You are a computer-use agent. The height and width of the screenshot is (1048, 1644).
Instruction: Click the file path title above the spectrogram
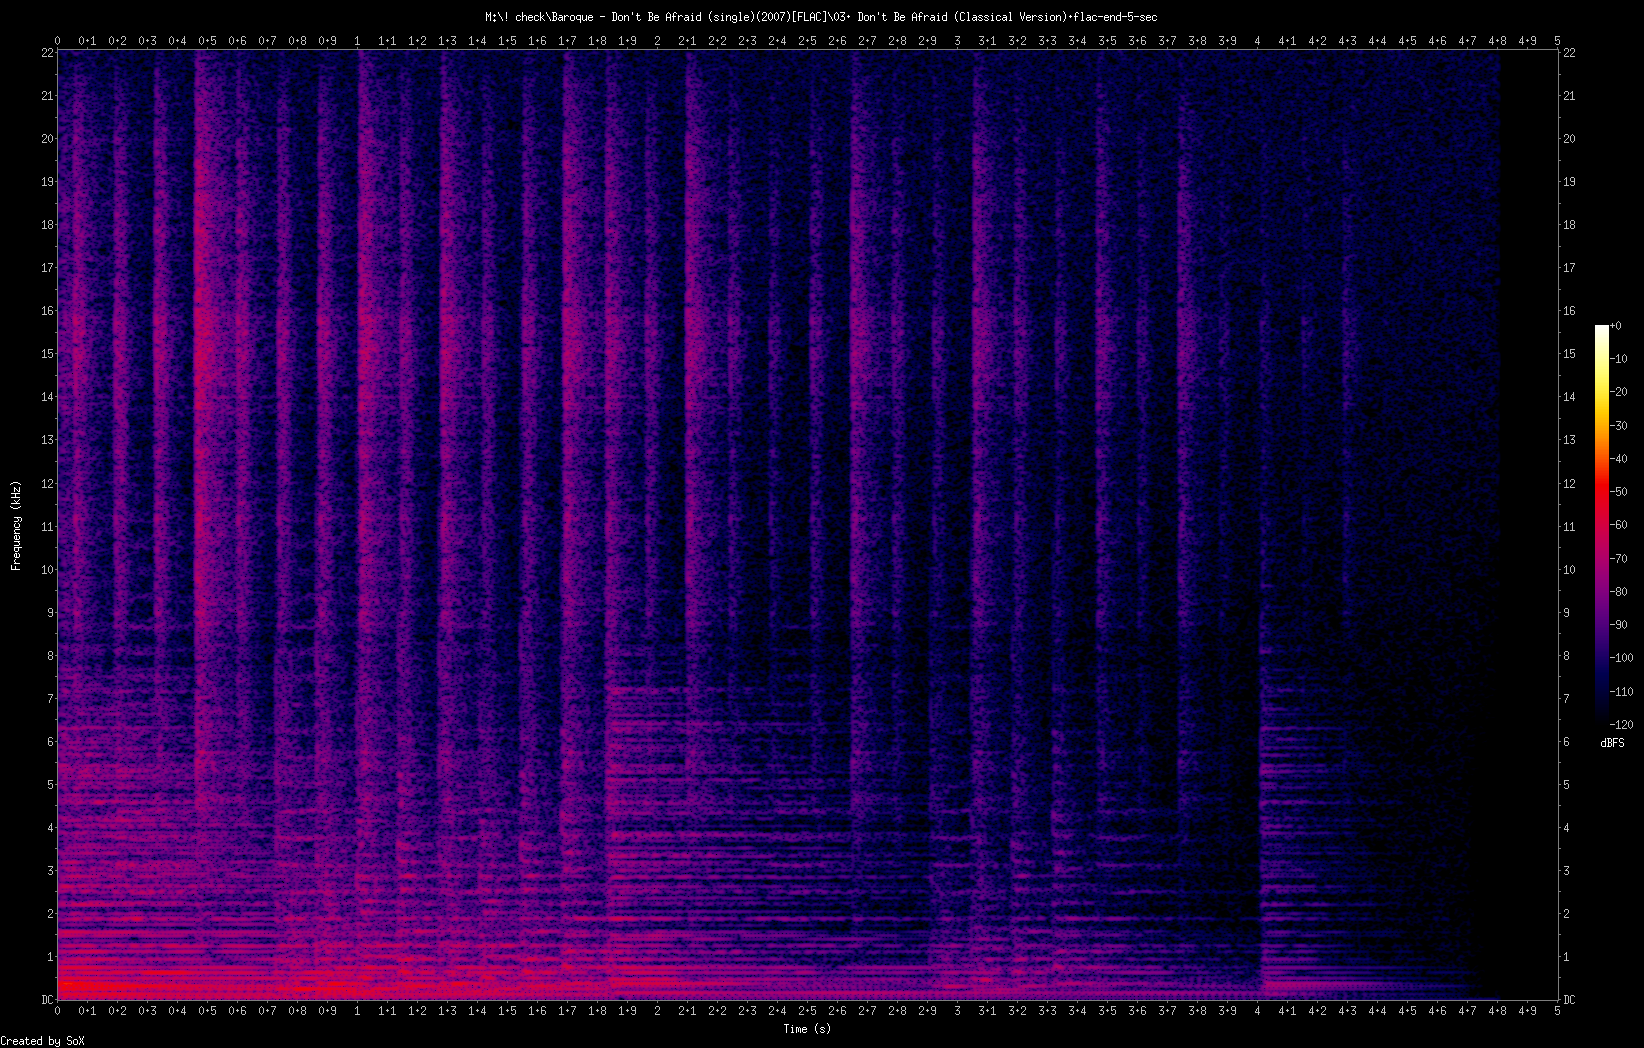821,17
